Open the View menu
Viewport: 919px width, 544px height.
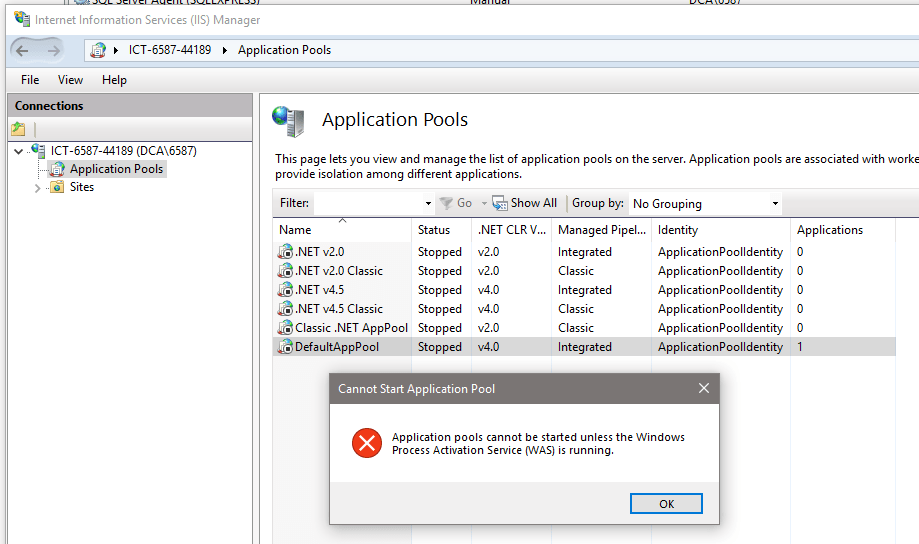[70, 80]
